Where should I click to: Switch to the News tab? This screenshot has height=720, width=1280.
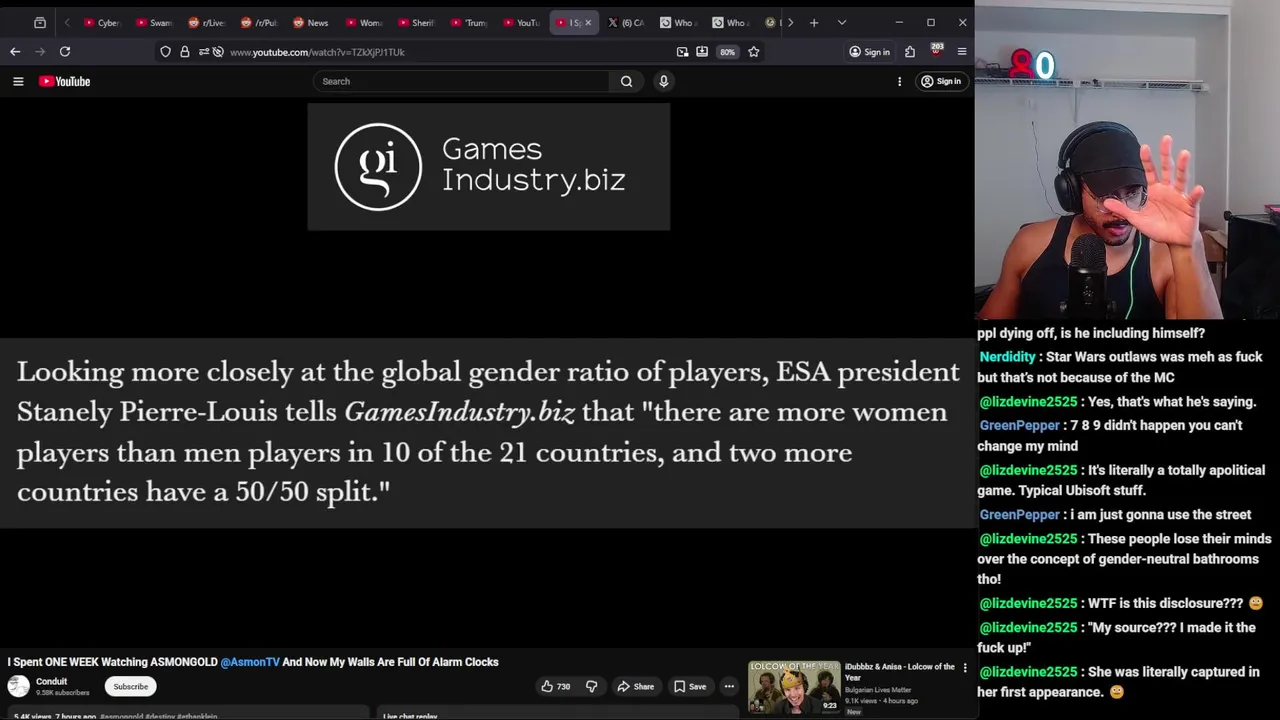(310, 22)
